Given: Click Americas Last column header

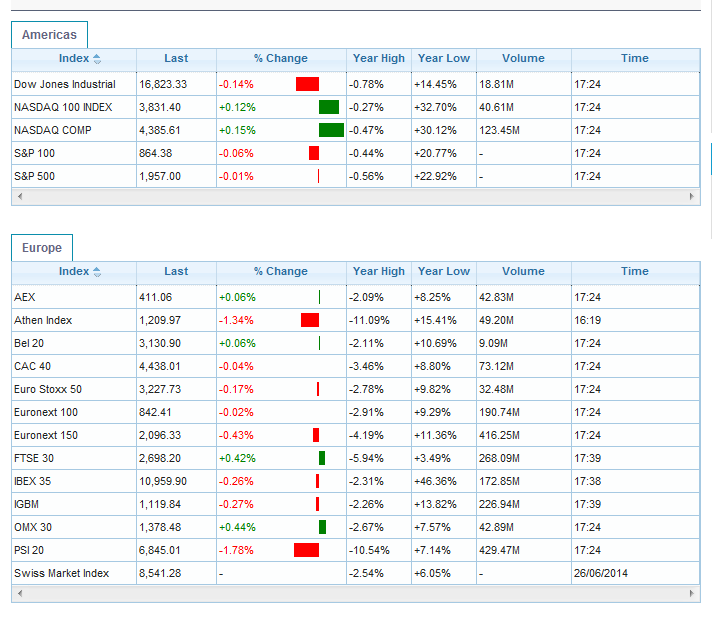Looking at the screenshot, I should pos(176,59).
